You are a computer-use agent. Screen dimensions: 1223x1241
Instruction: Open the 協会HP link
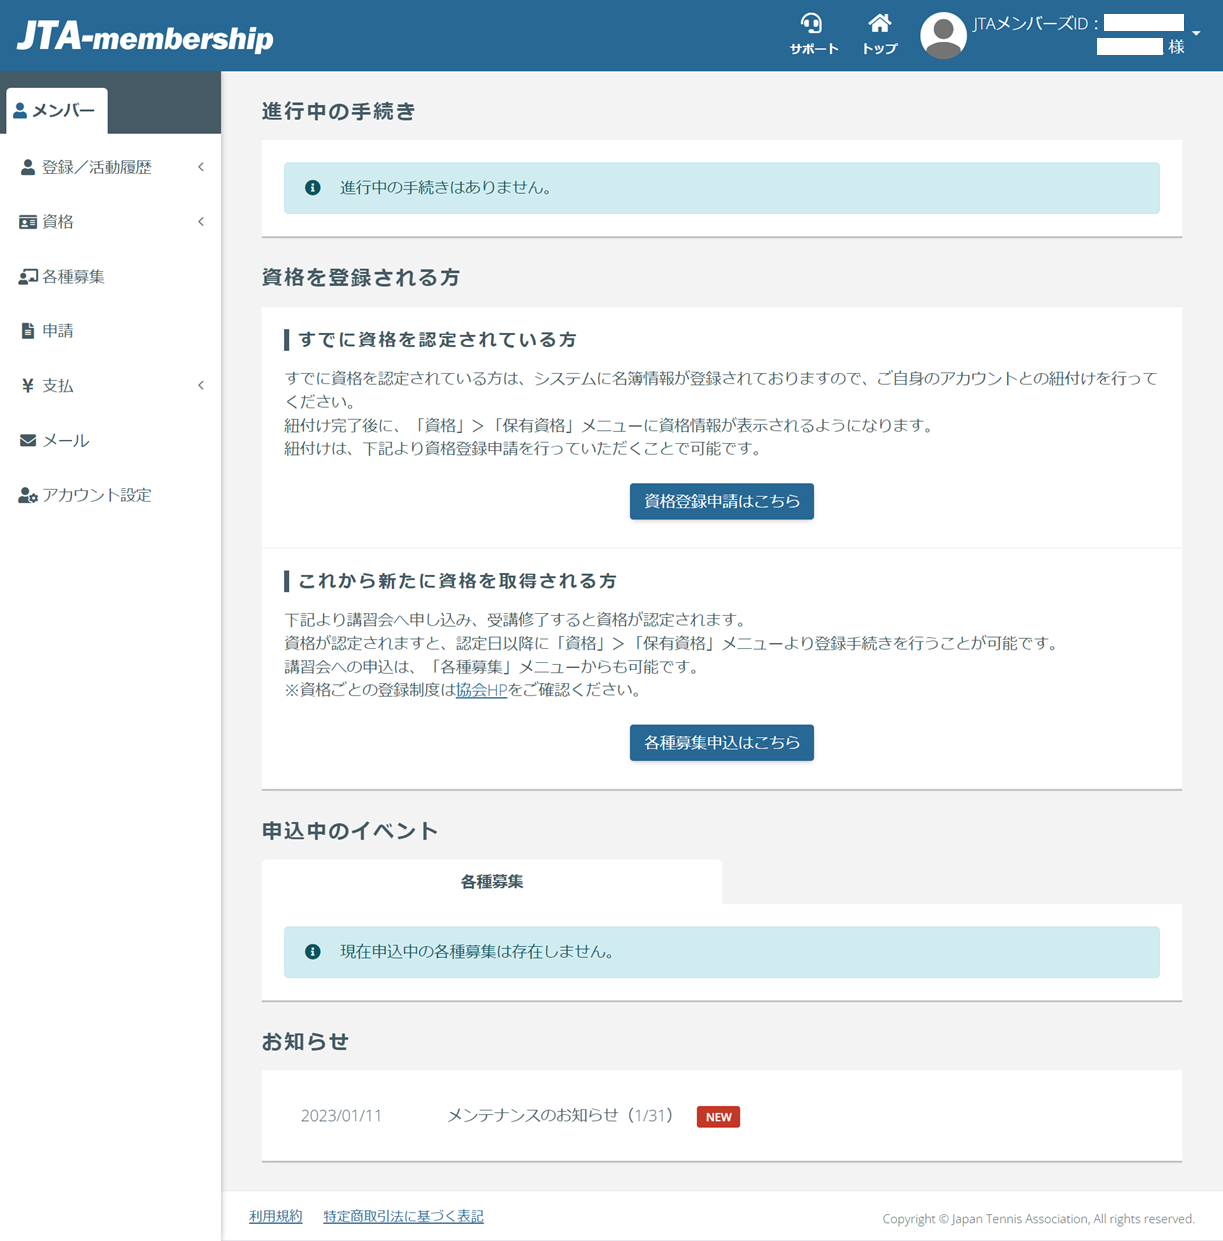pyautogui.click(x=480, y=690)
